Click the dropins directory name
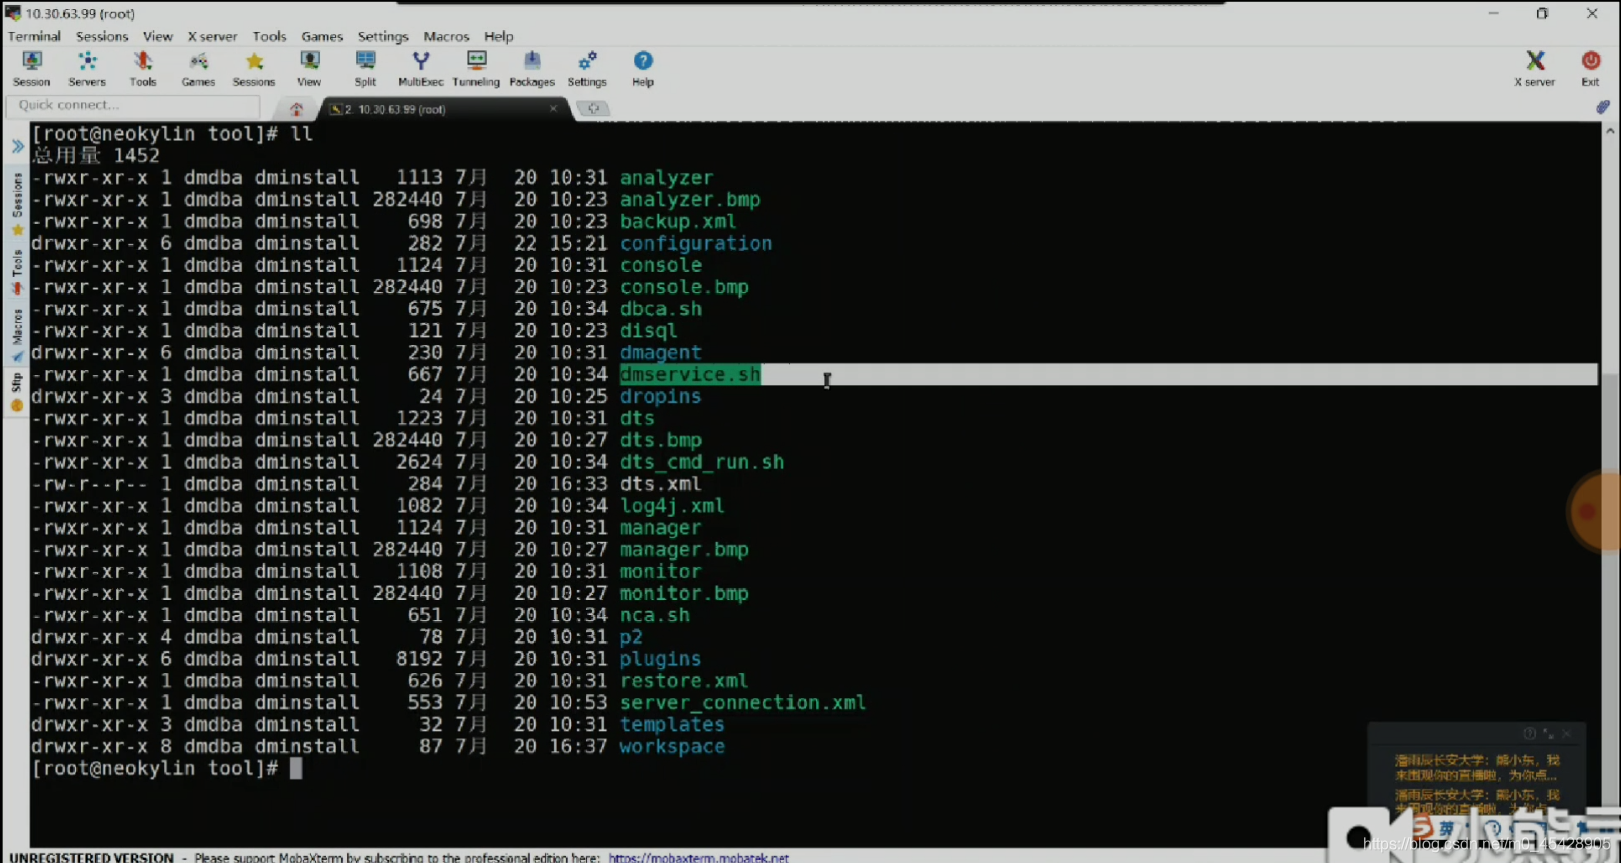The image size is (1621, 863). 660,396
